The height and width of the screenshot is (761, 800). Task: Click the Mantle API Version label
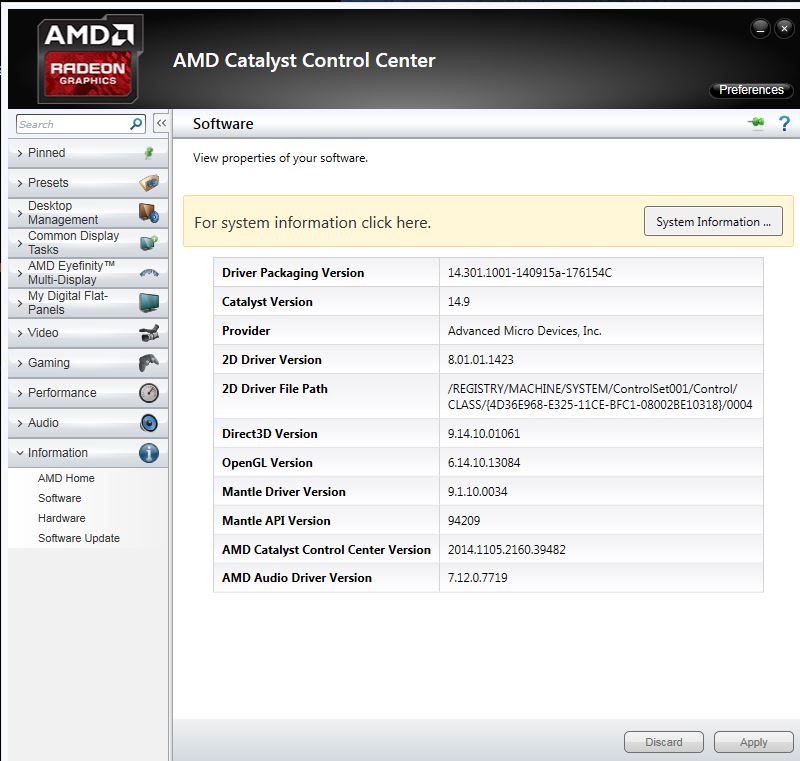276,521
